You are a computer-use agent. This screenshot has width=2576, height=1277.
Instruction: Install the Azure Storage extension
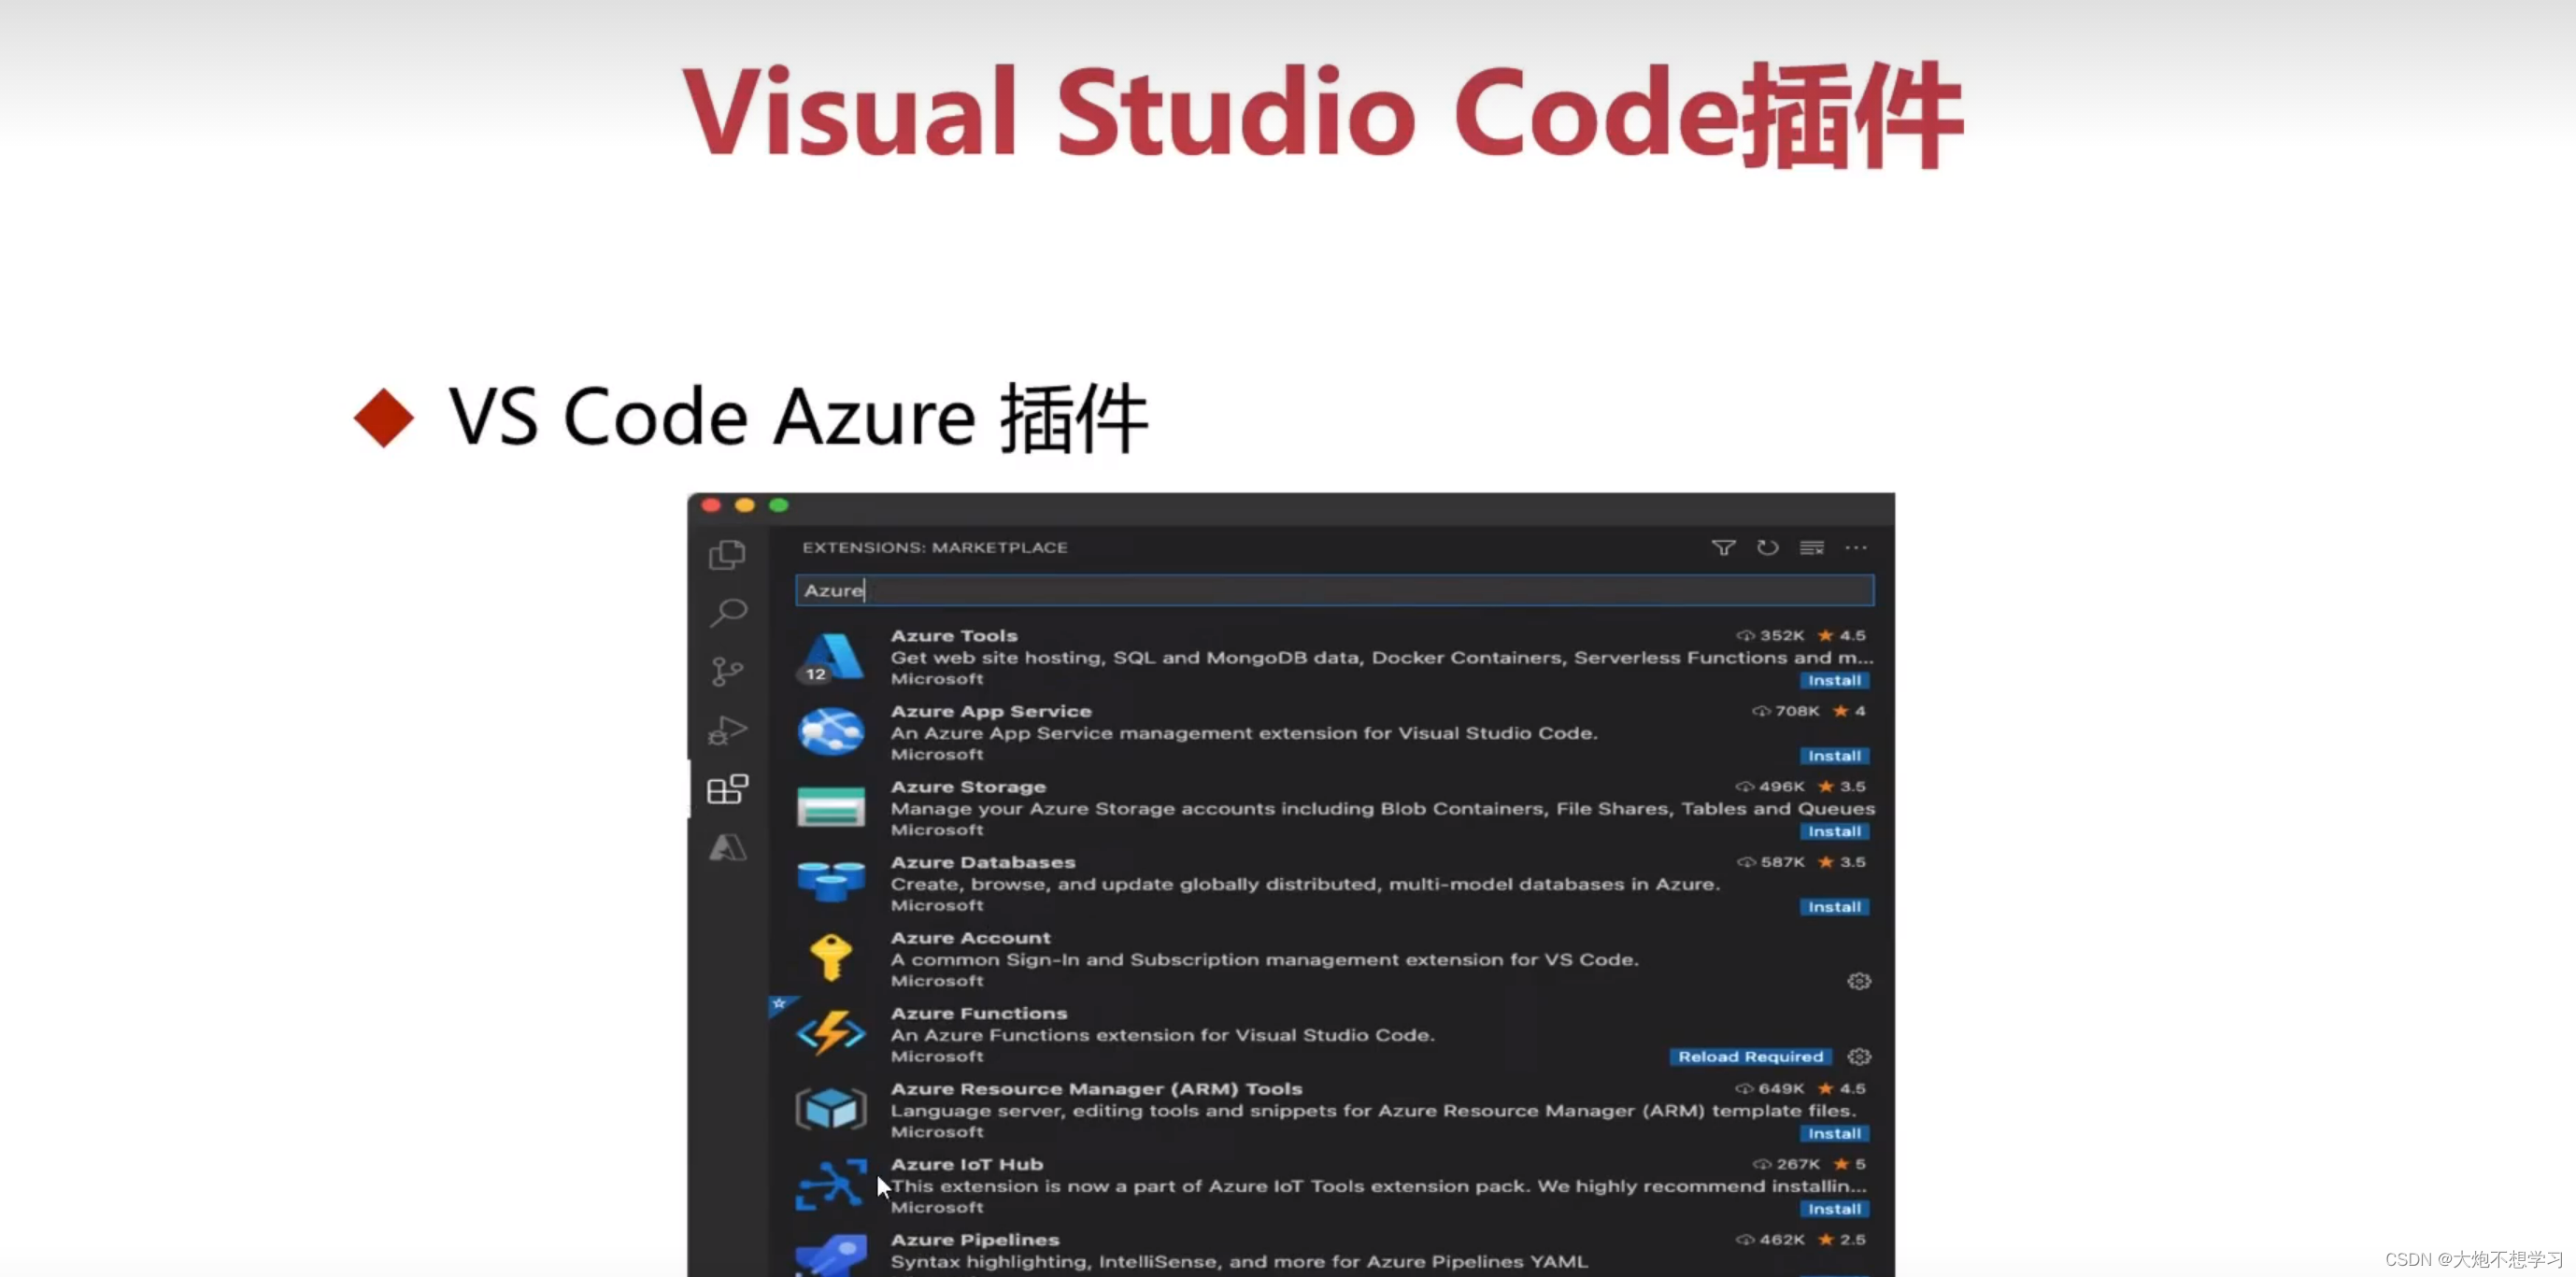[1833, 831]
